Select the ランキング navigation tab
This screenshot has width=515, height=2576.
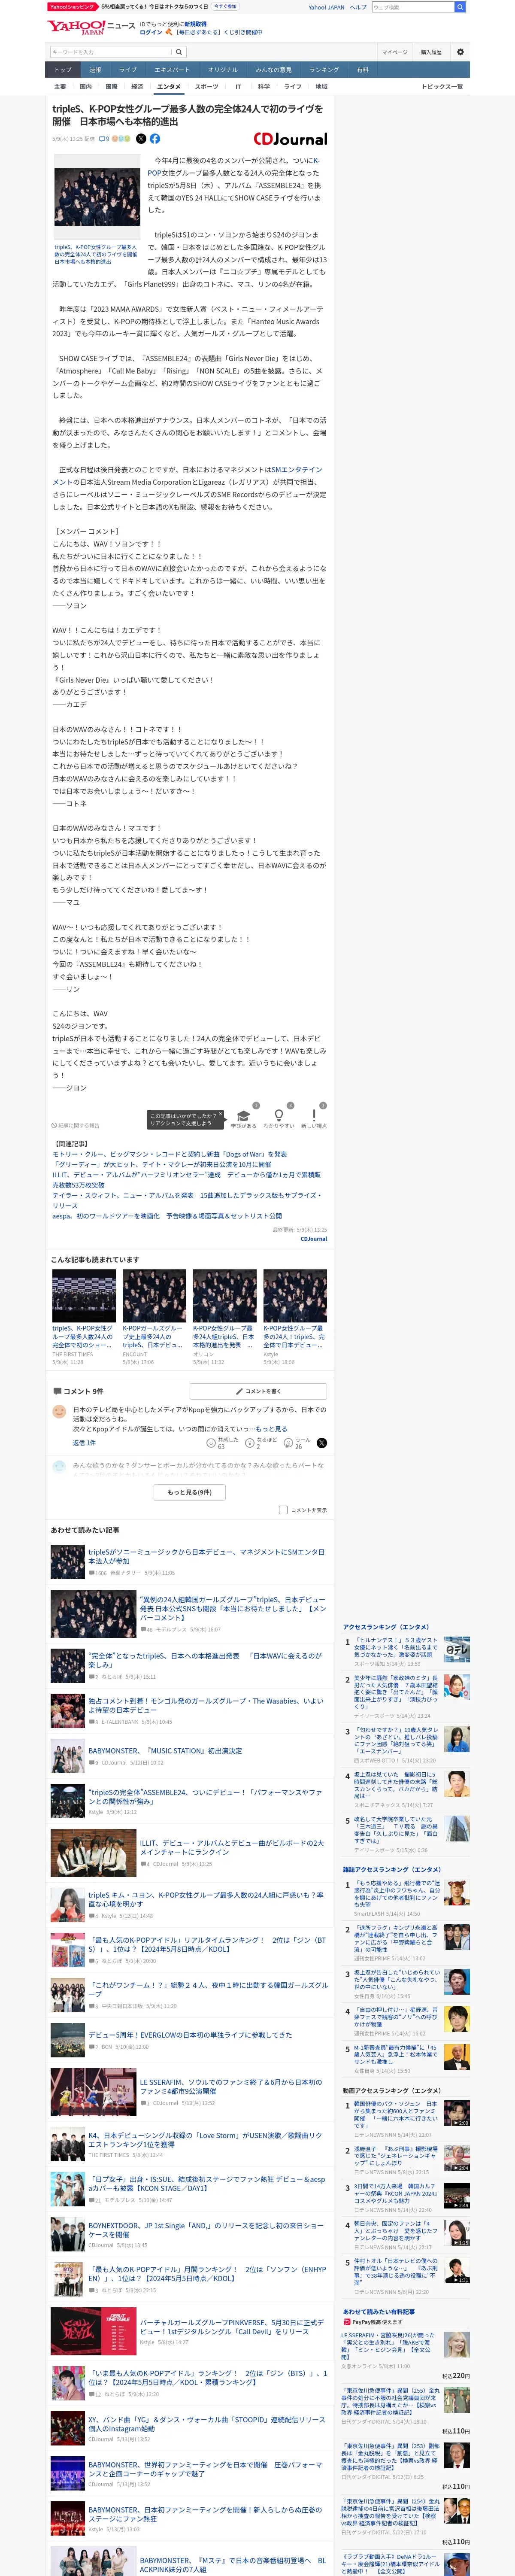pyautogui.click(x=324, y=70)
